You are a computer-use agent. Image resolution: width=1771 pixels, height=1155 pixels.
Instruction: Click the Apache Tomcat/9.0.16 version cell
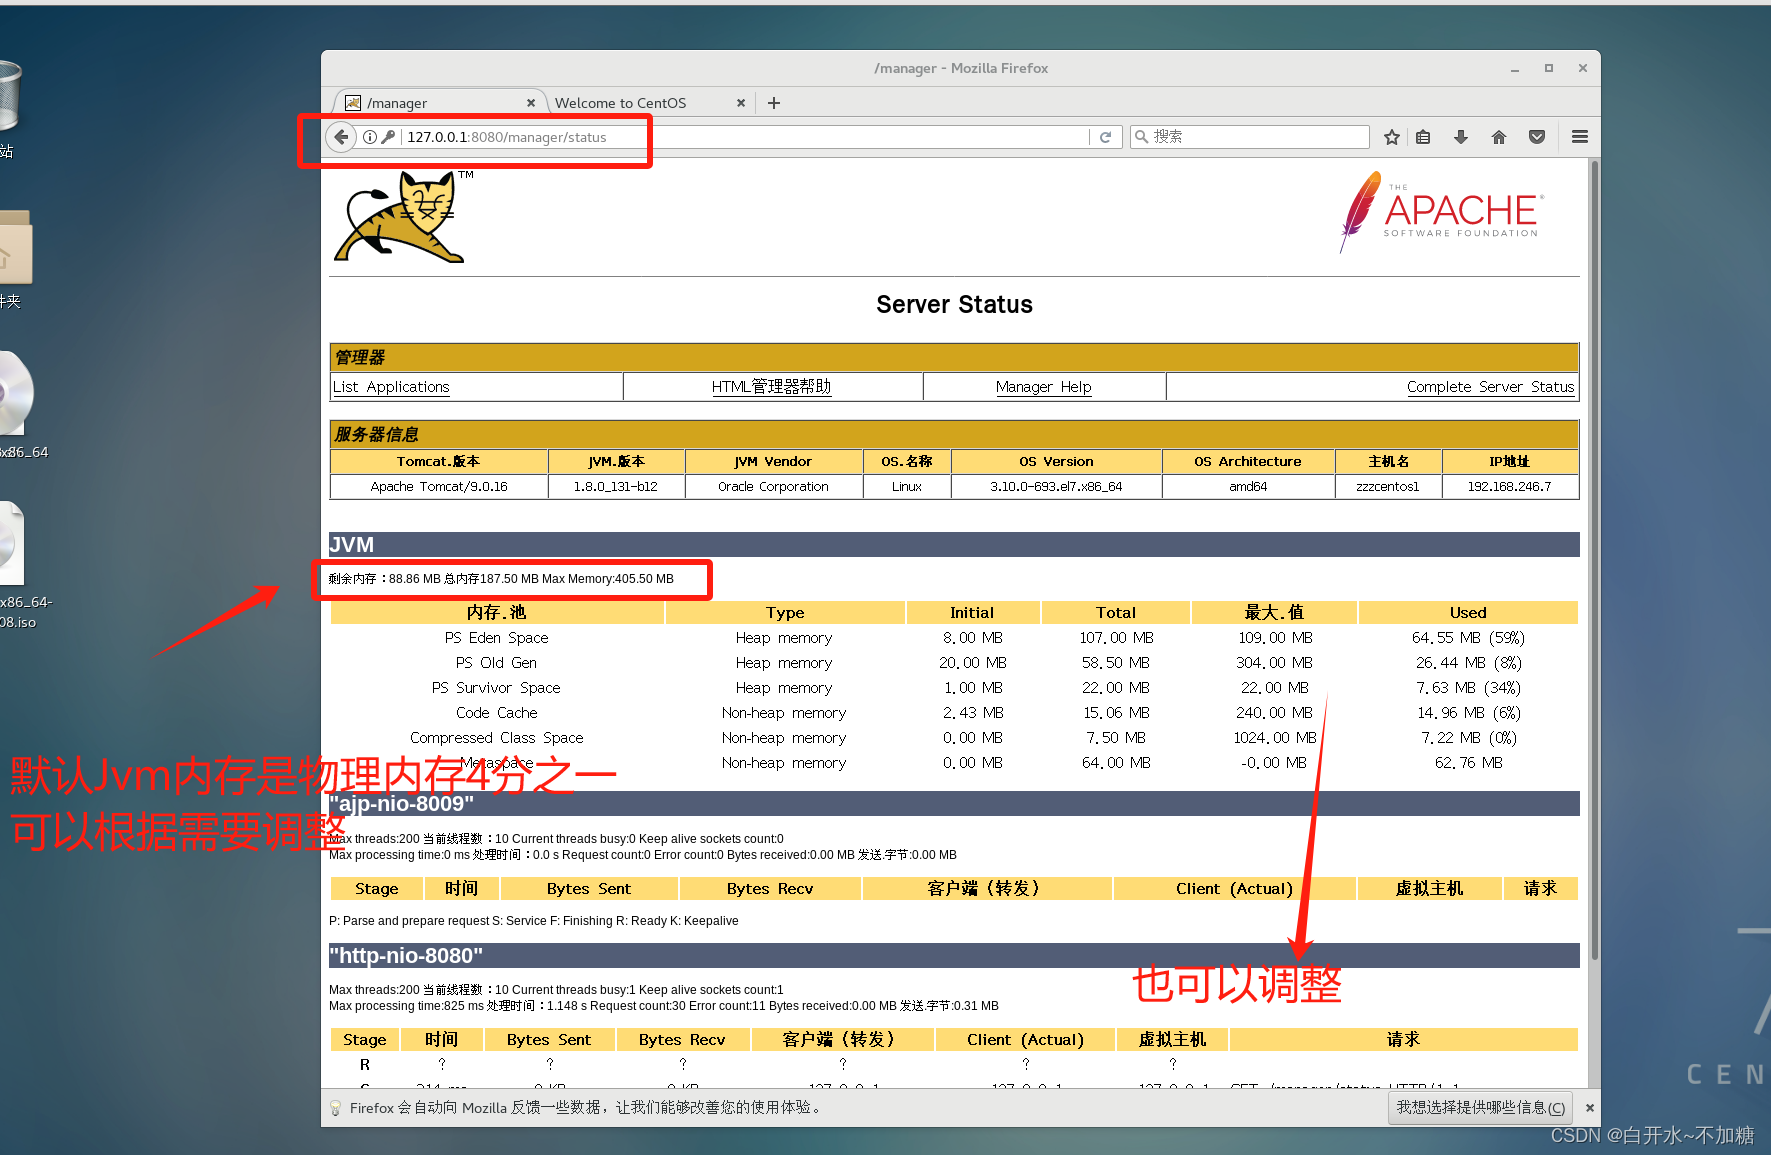click(x=439, y=487)
